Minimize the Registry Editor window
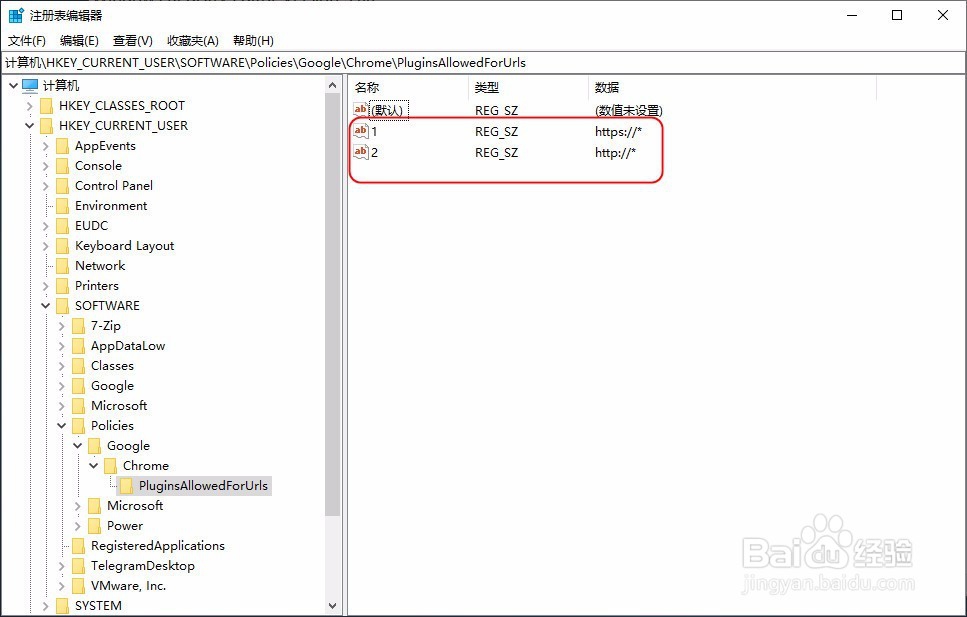Screen dimensions: 967x617 tap(852, 15)
